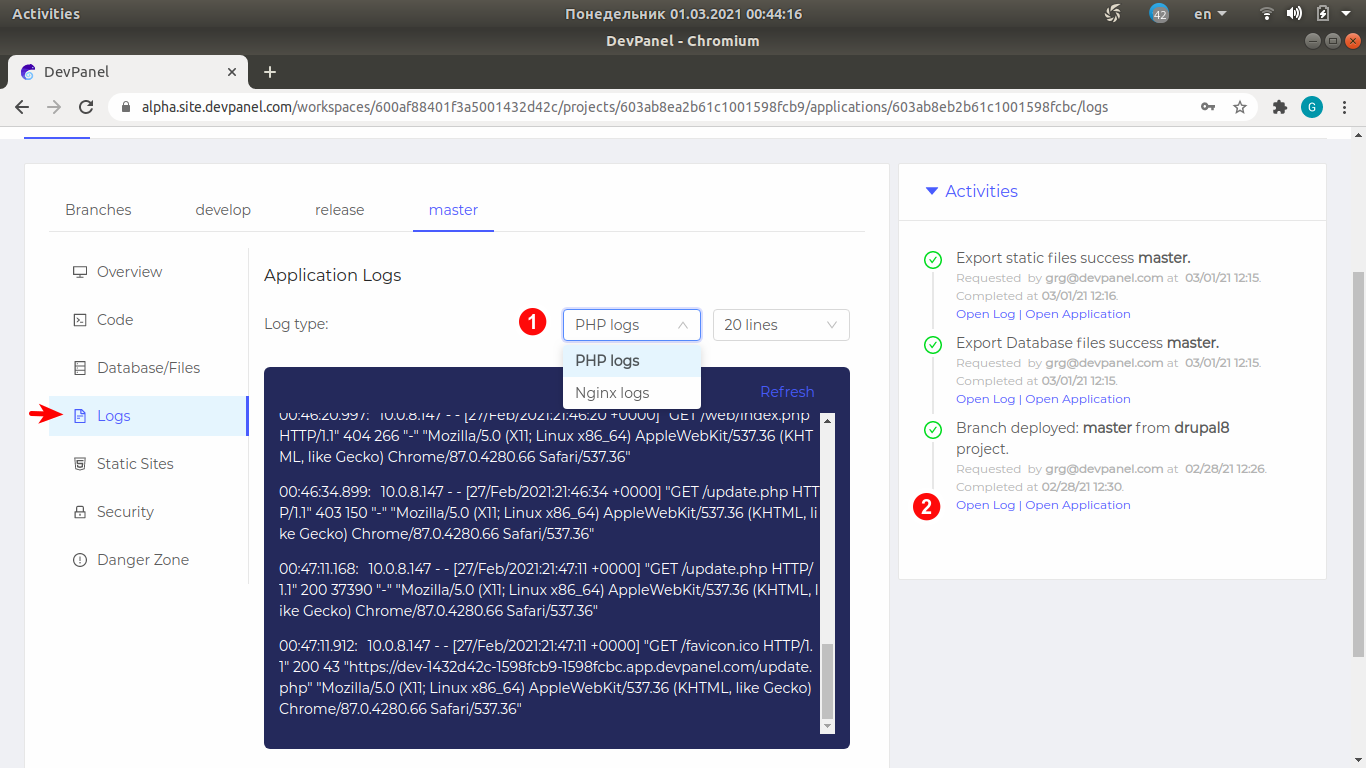
Task: Click the key icon in the address bar
Action: click(1208, 106)
